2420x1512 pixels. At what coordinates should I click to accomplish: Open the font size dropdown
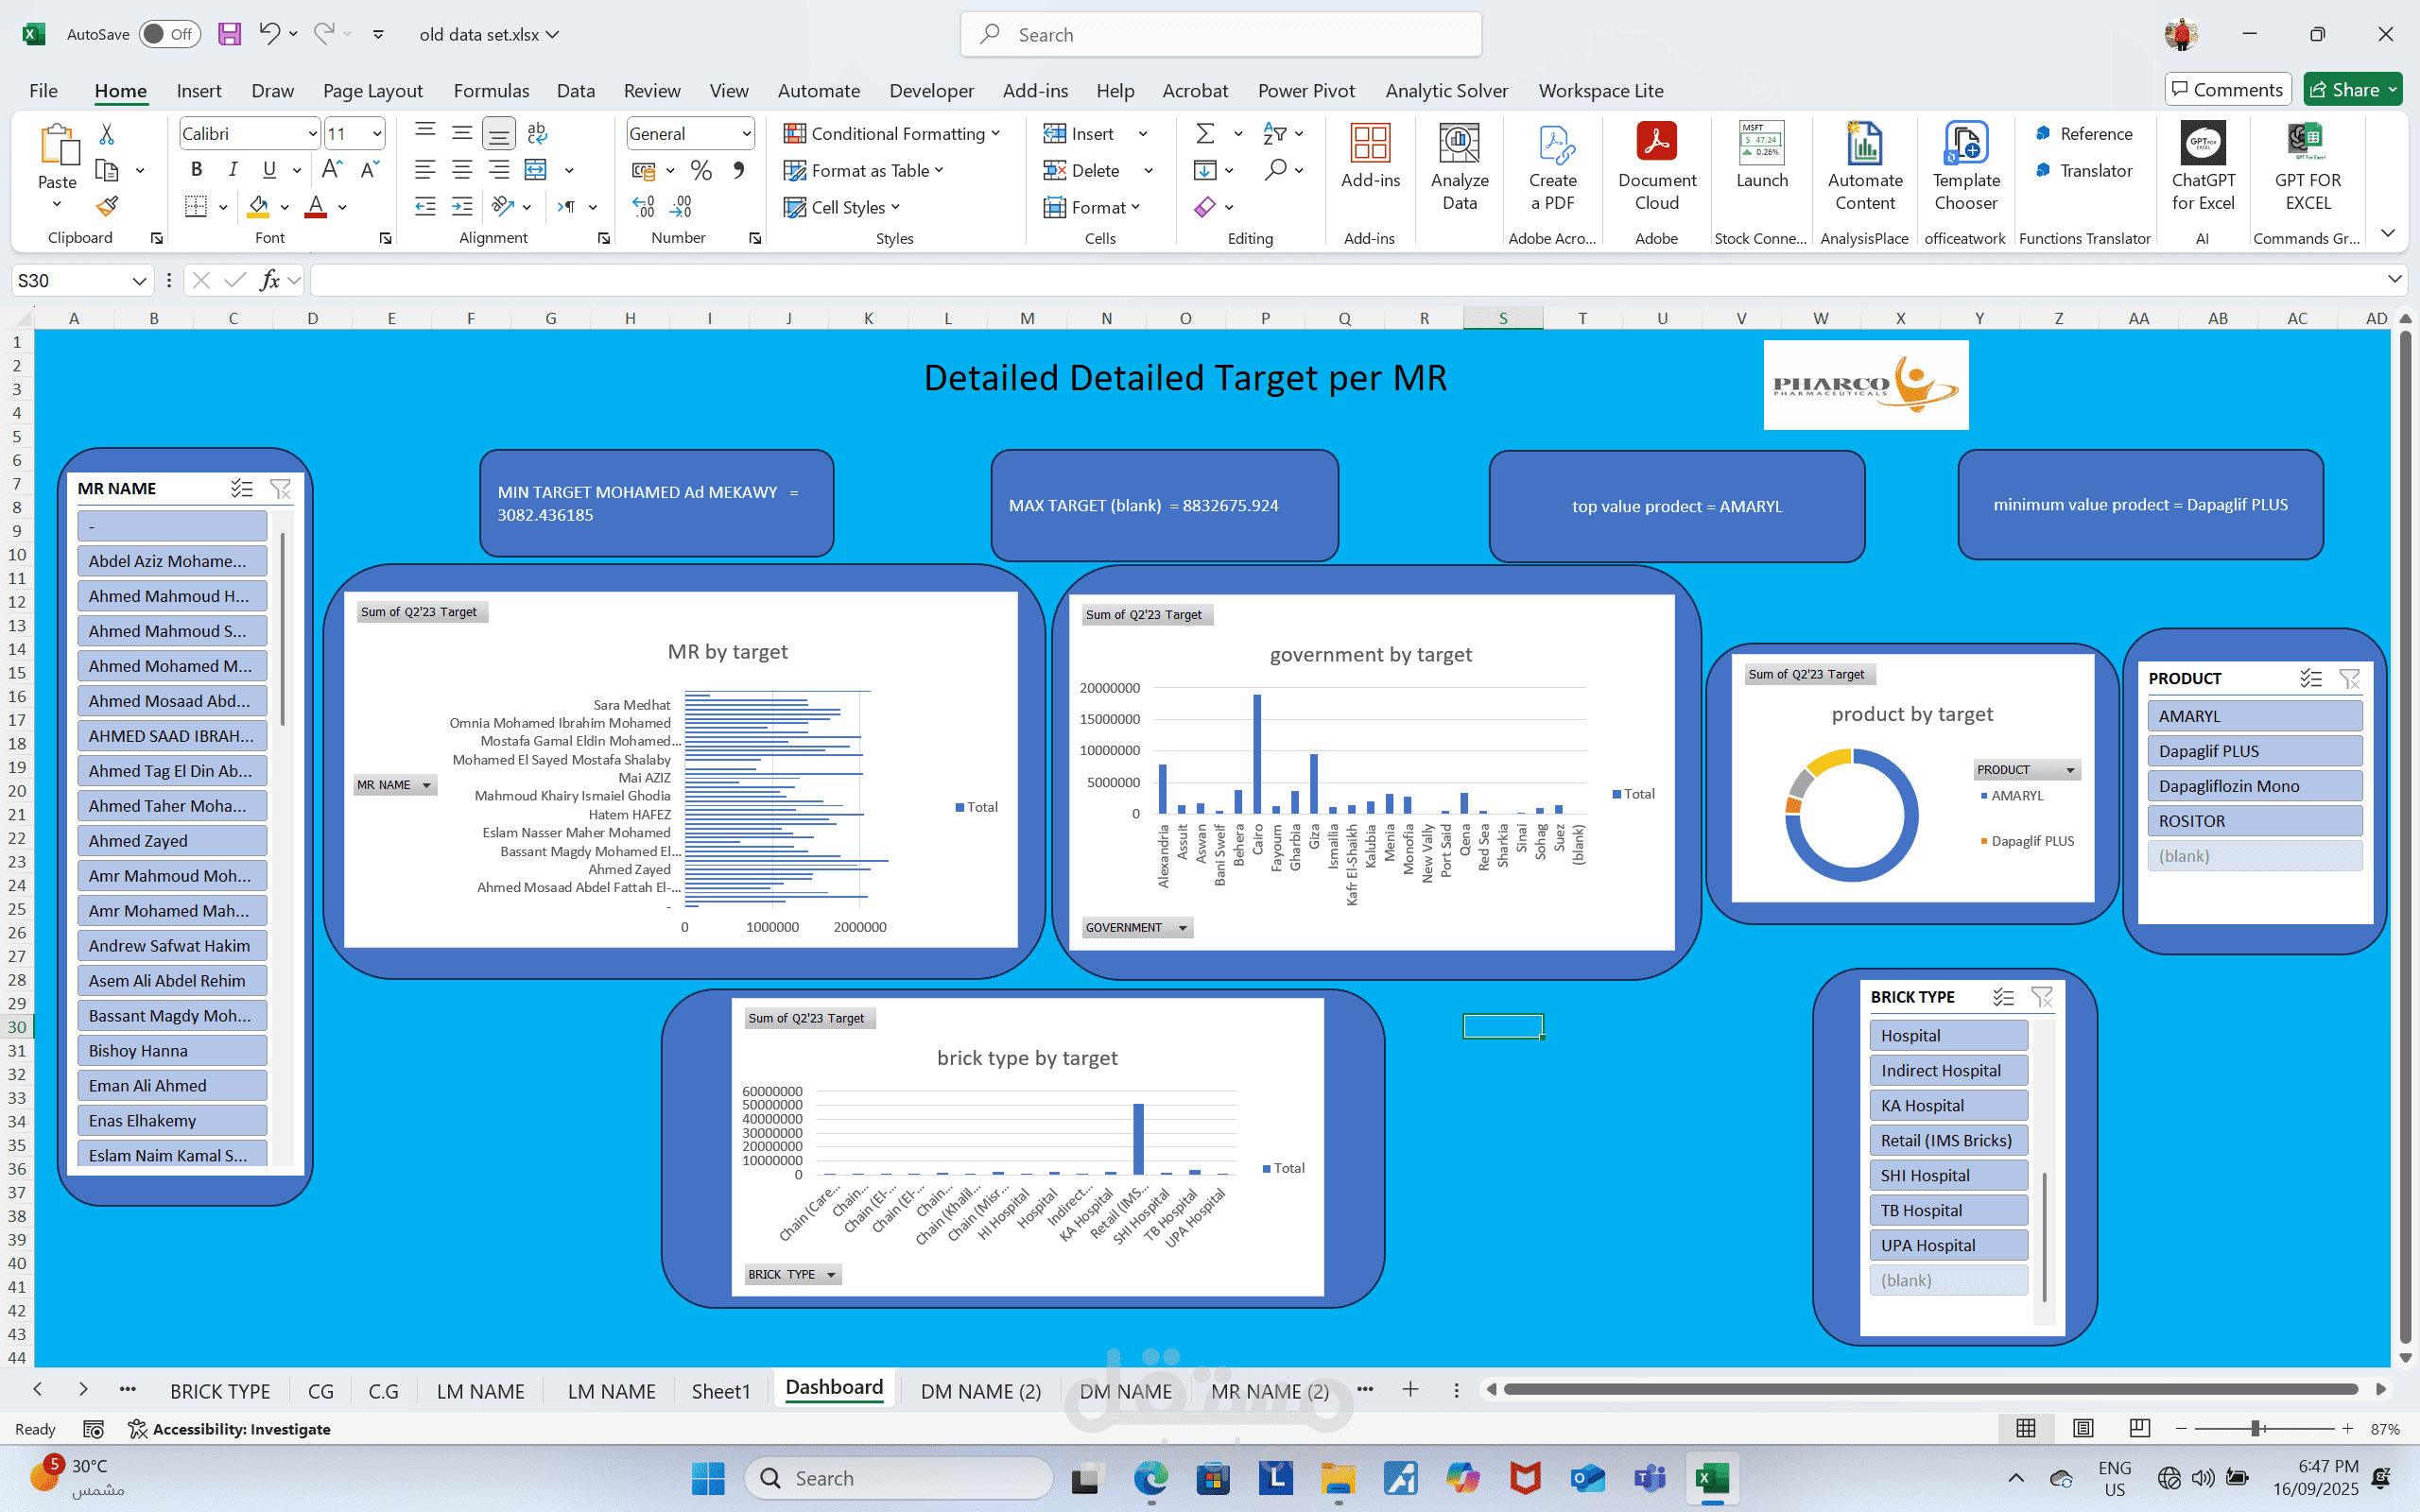click(x=377, y=133)
